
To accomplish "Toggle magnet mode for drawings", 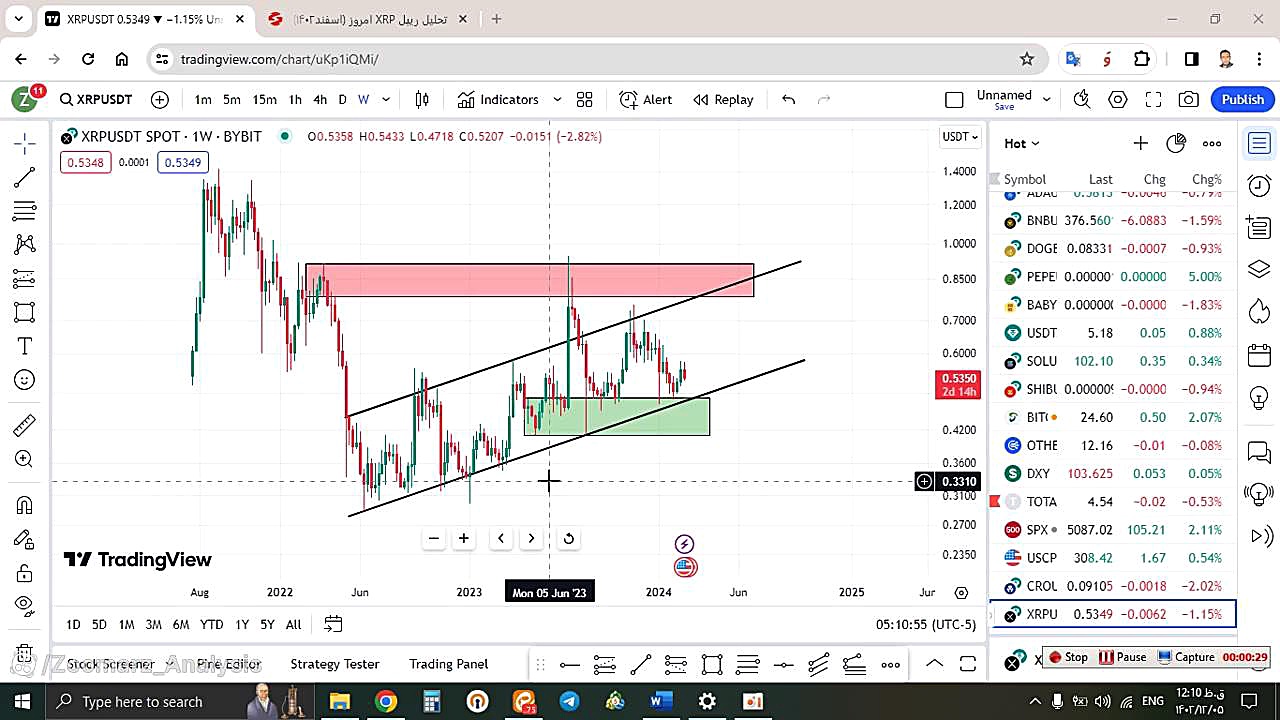I will (25, 505).
